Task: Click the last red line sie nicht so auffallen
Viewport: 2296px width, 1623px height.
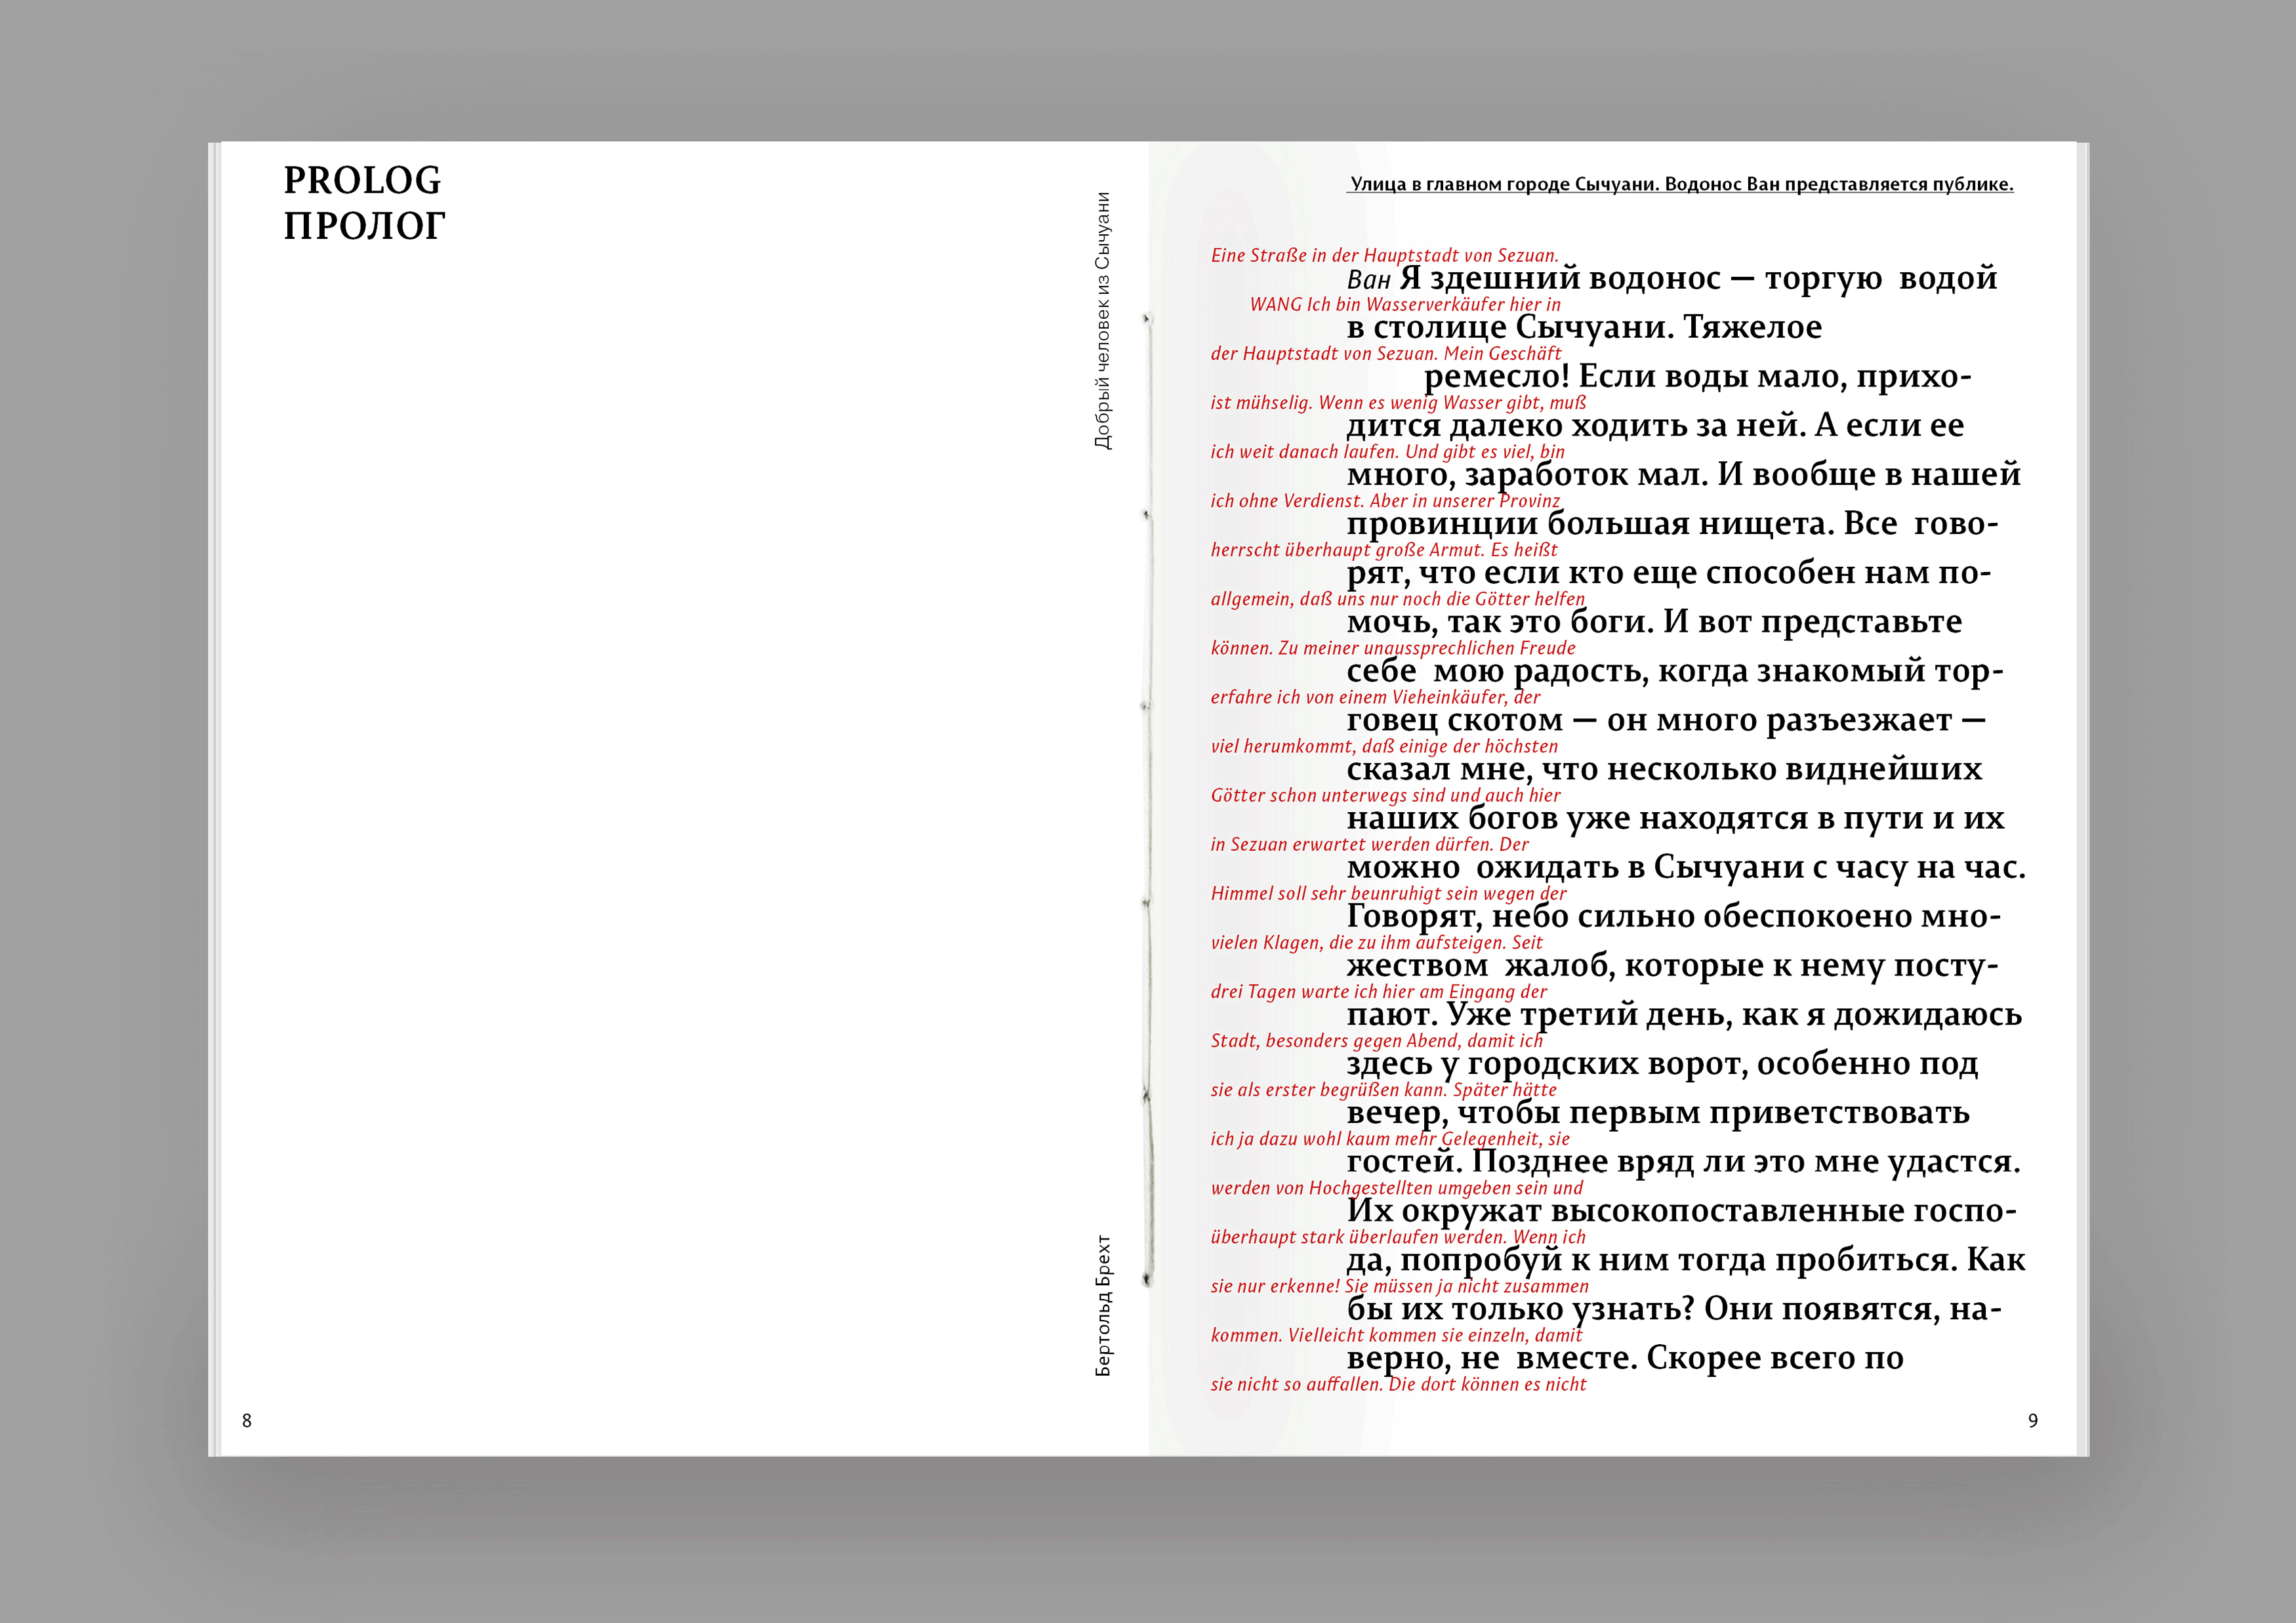Action: click(x=1398, y=1385)
